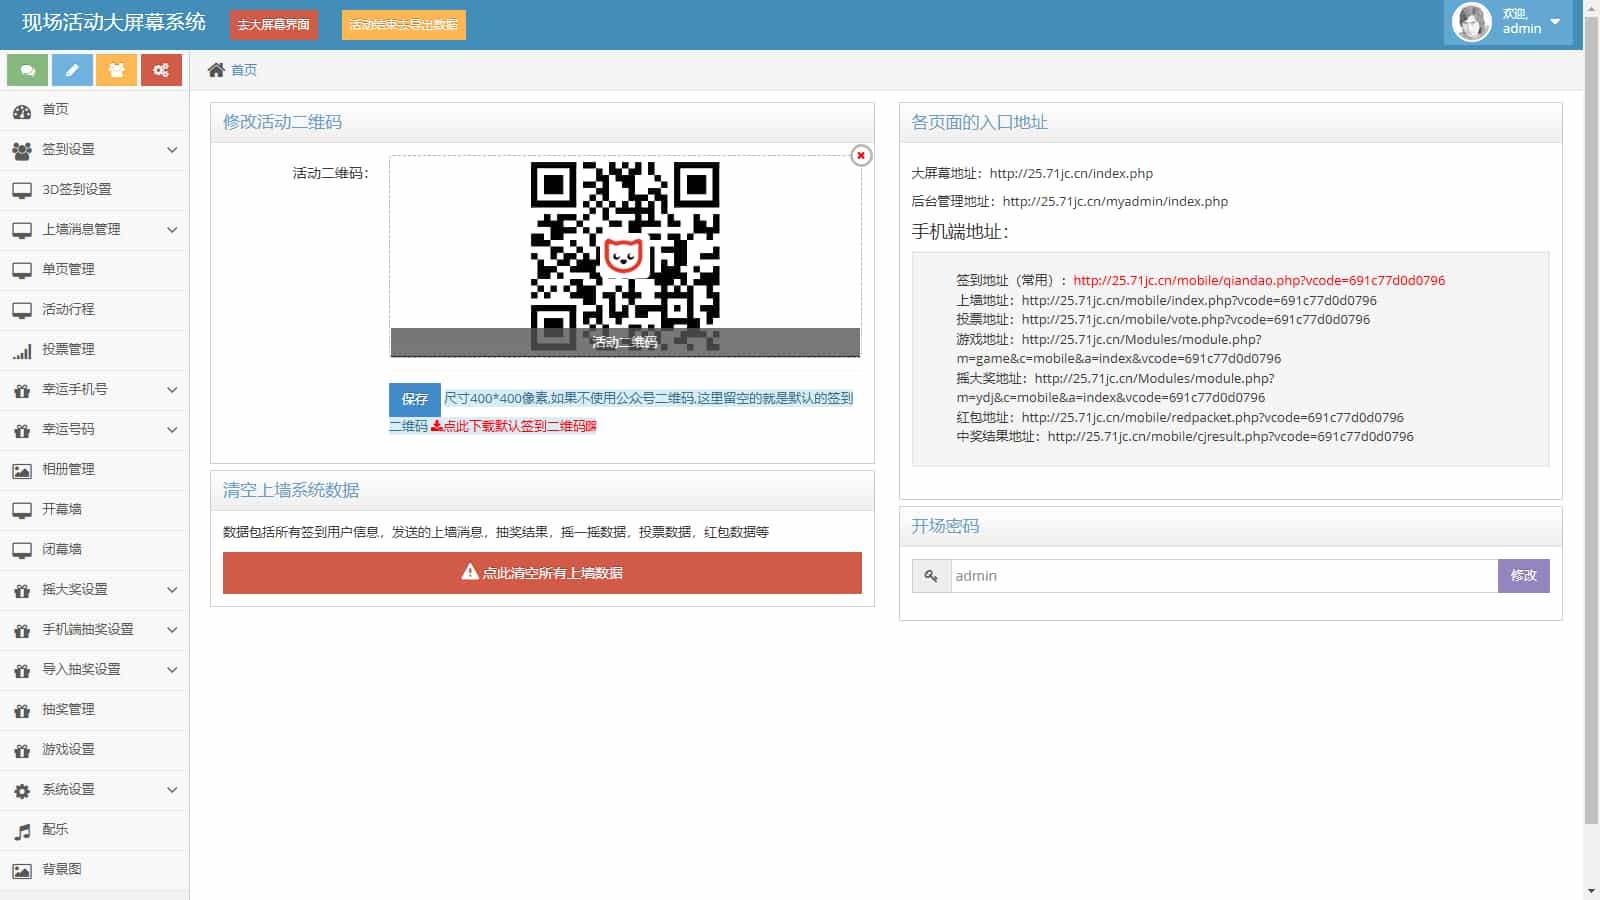The image size is (1600, 900).
Task: Expand the 系统设置 sidebar section
Action: (95, 790)
